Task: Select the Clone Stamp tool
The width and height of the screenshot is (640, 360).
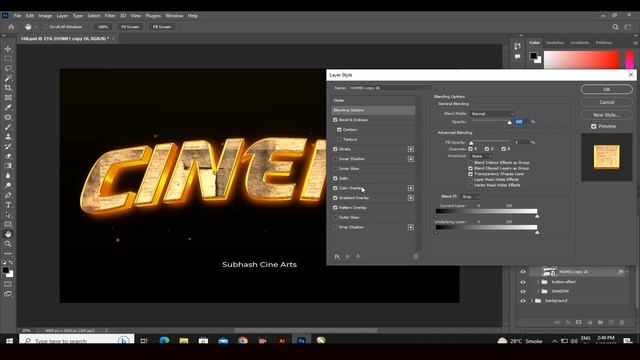Action: [x=8, y=137]
